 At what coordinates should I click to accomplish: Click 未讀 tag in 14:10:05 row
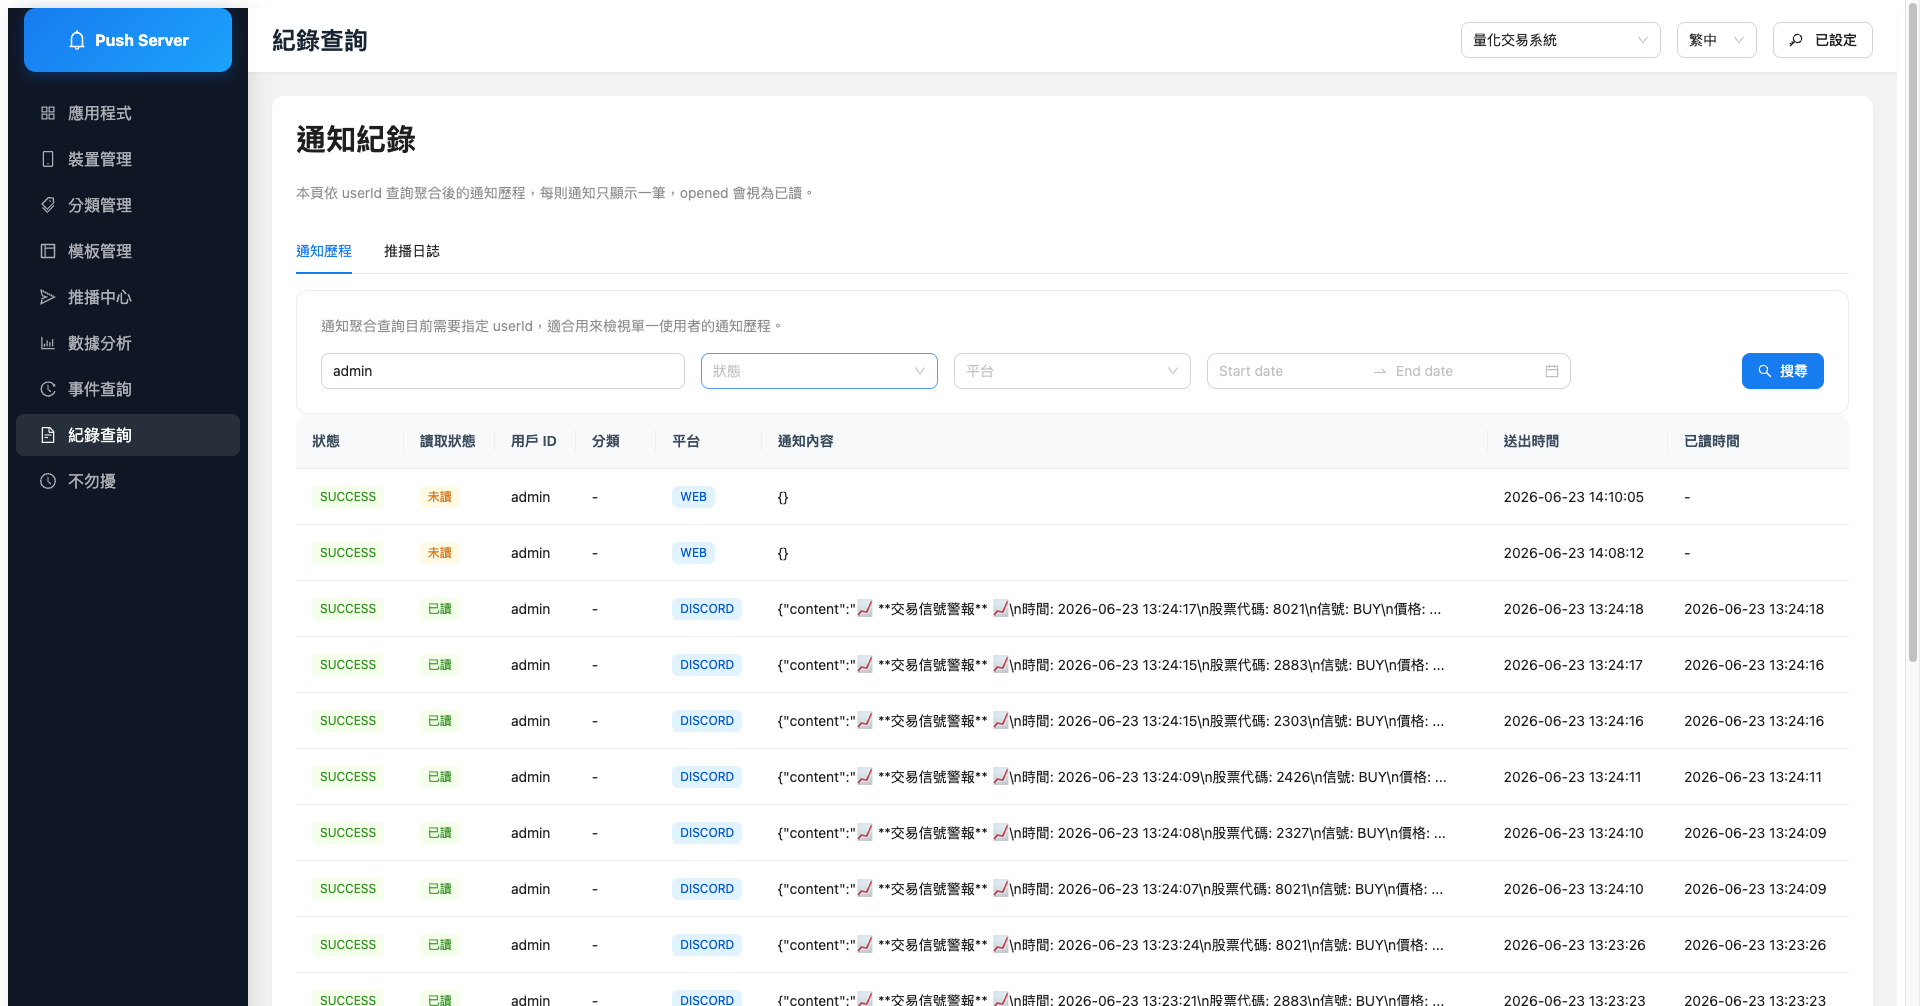click(x=440, y=497)
